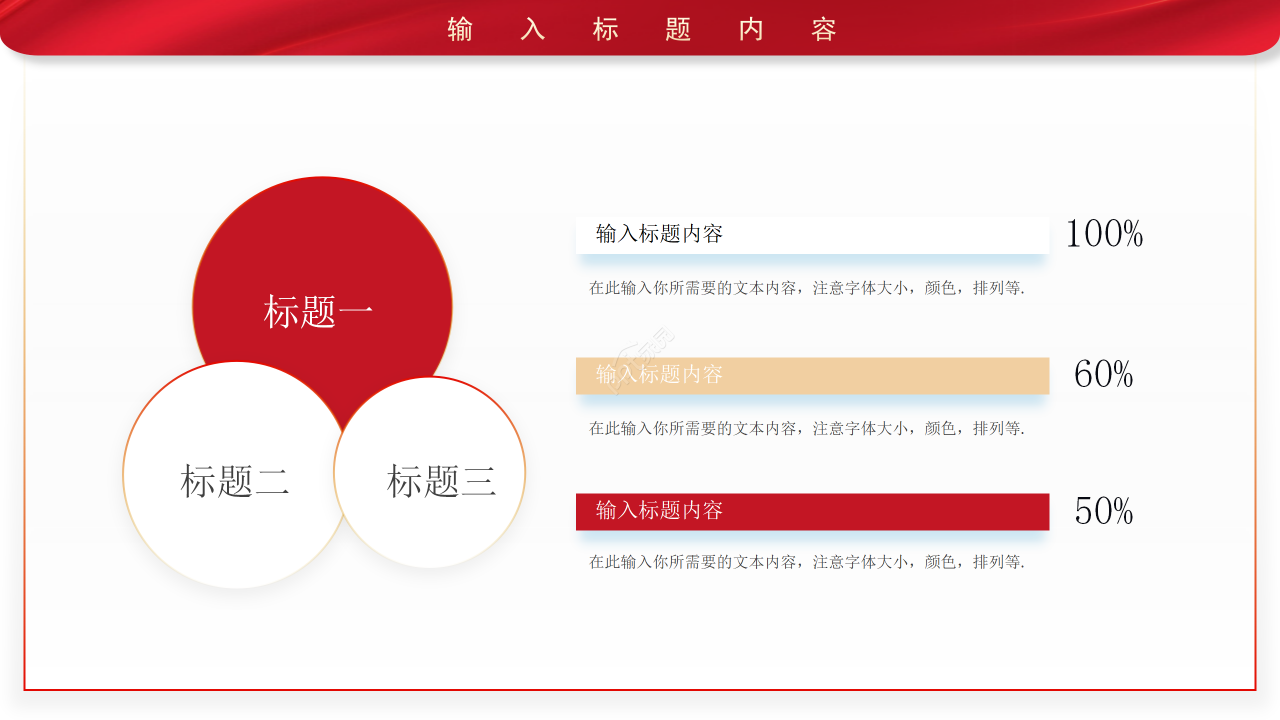The height and width of the screenshot is (720, 1280).
Task: Select the tan 输入标题内容 bar beside 60%
Action: 813,375
